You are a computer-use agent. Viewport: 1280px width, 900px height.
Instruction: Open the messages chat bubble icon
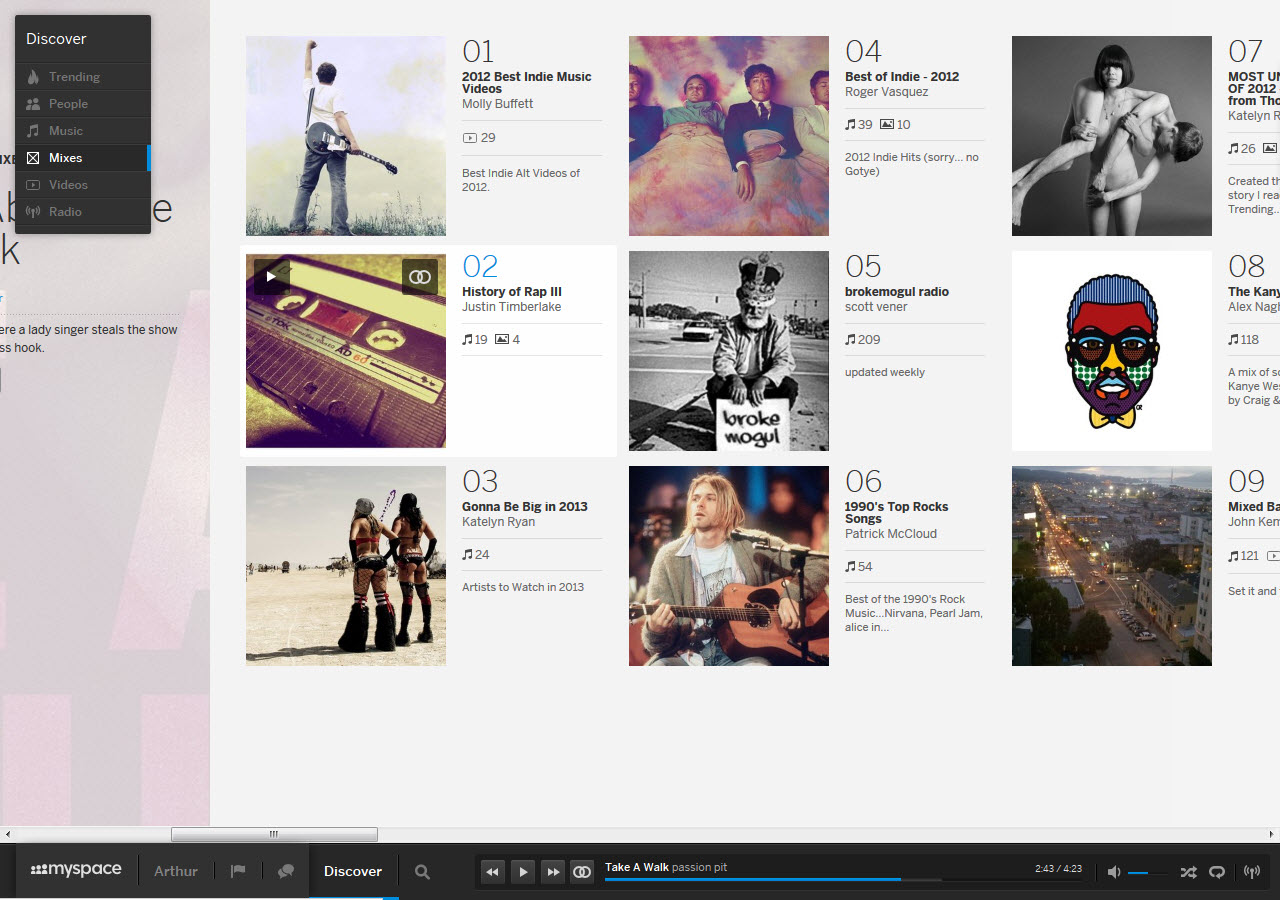(x=286, y=871)
